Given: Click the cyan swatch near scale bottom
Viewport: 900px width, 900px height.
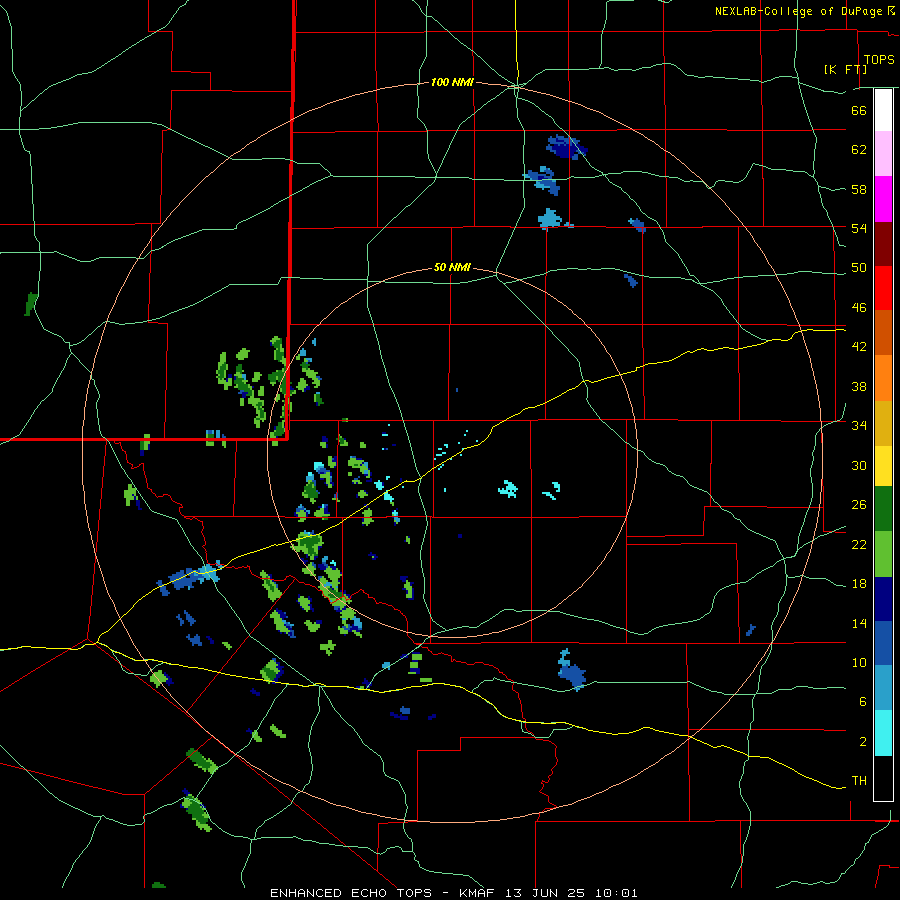Looking at the screenshot, I should click(883, 733).
